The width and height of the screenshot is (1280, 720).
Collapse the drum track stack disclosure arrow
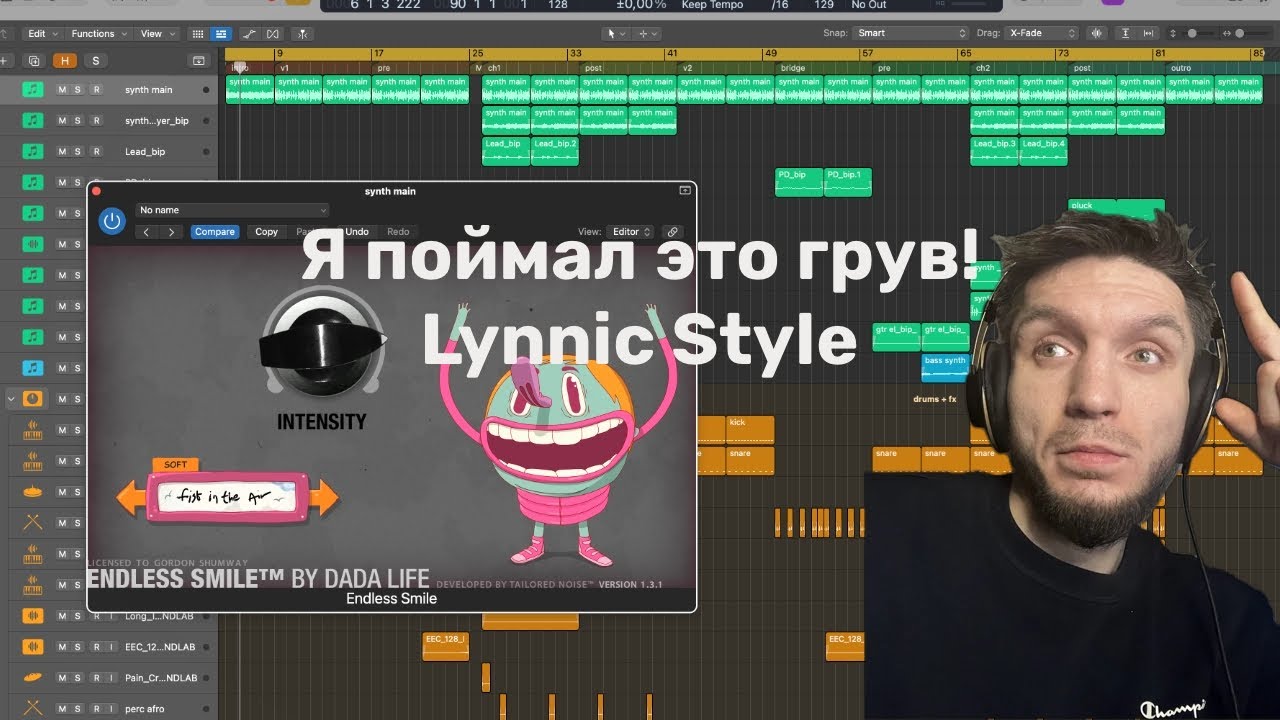tap(11, 398)
